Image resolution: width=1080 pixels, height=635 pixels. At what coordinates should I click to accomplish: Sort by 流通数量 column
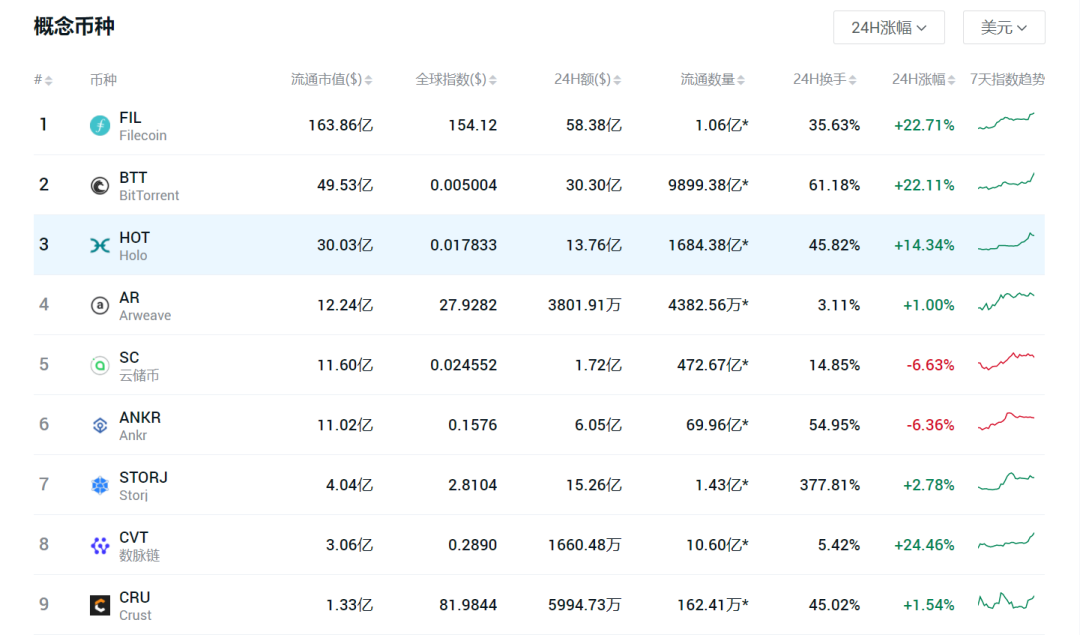tap(713, 80)
